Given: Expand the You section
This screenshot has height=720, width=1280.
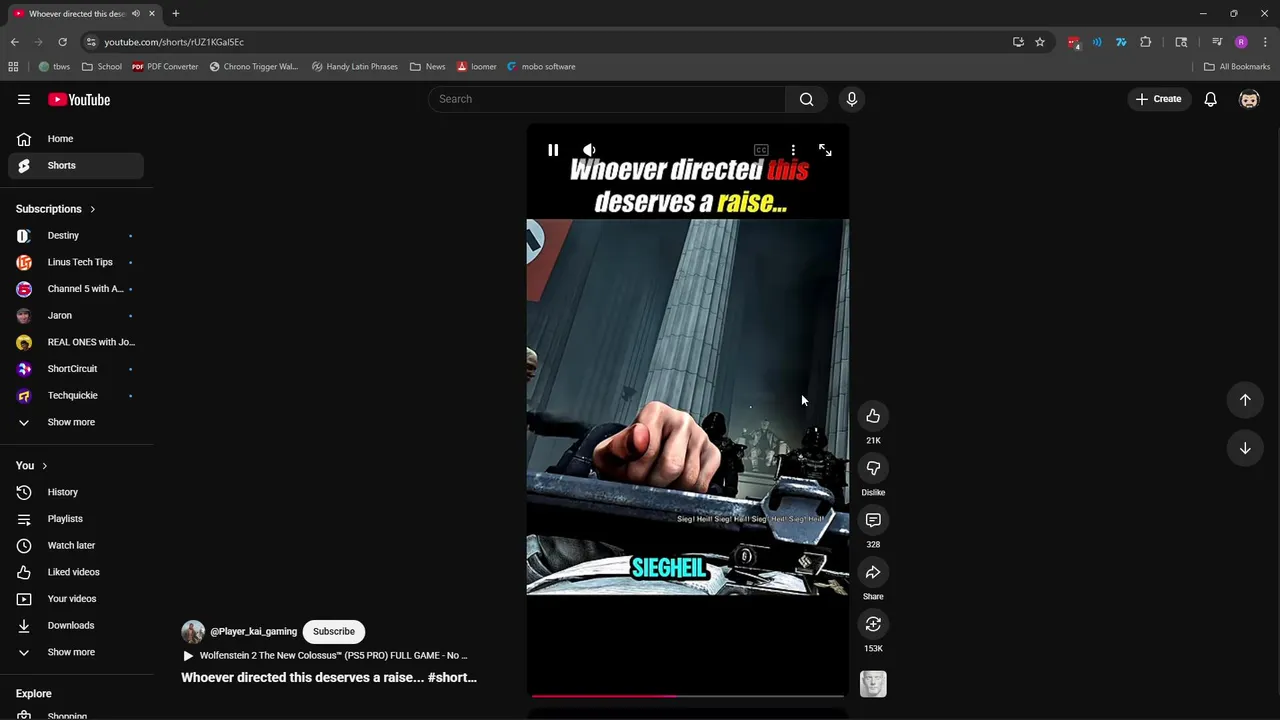Looking at the screenshot, I should point(32,466).
